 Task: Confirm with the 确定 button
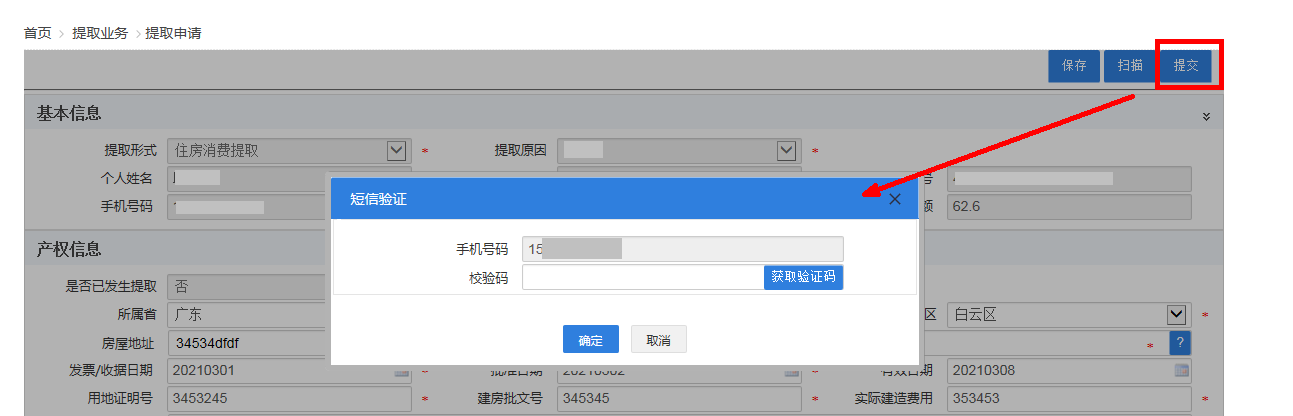[x=590, y=340]
